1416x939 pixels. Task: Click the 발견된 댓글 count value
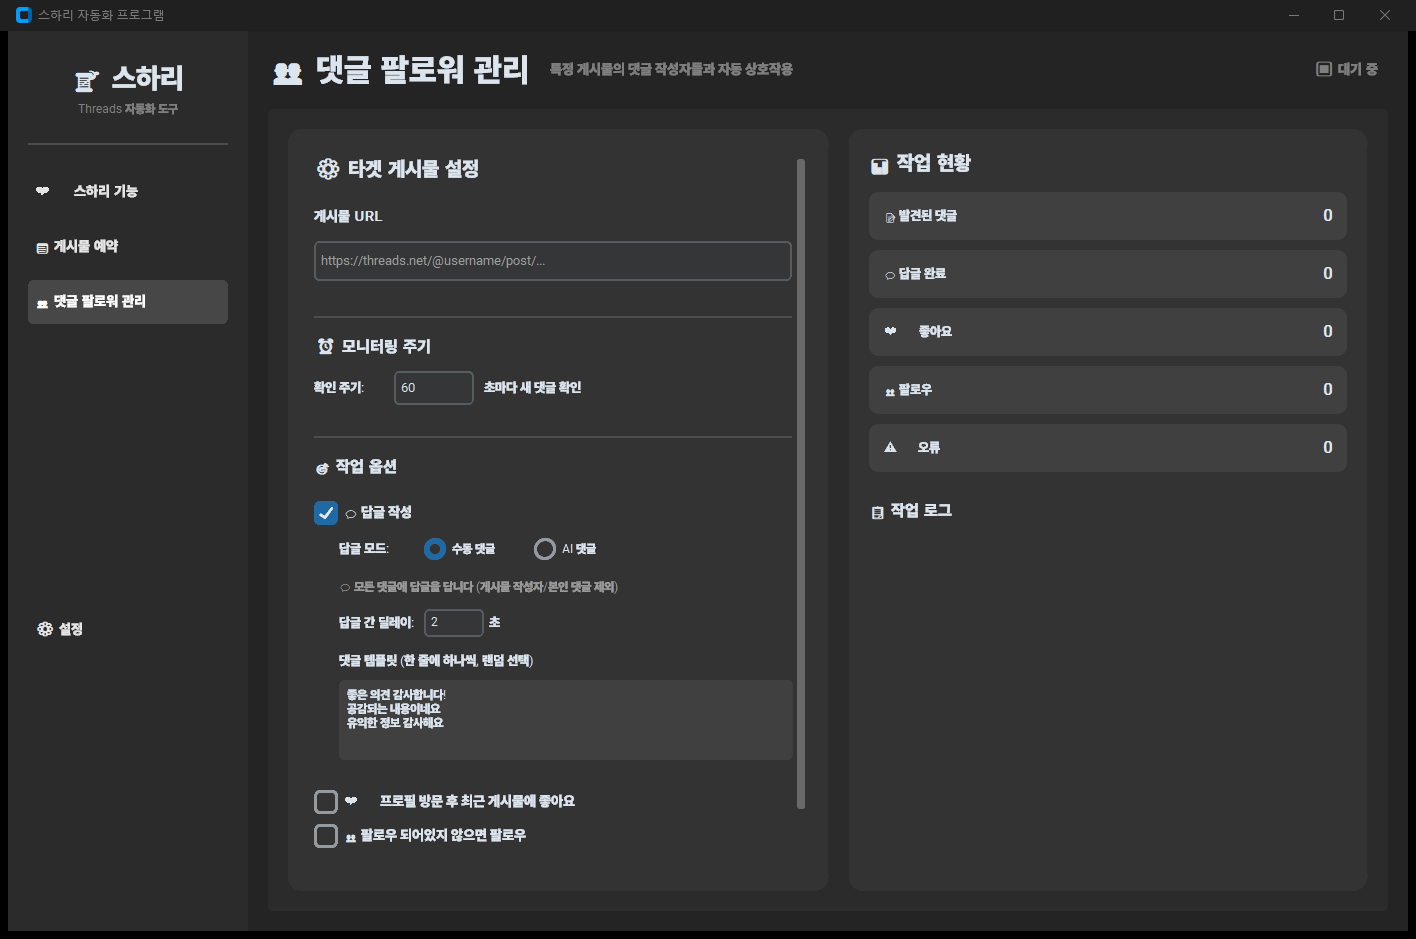1328,216
